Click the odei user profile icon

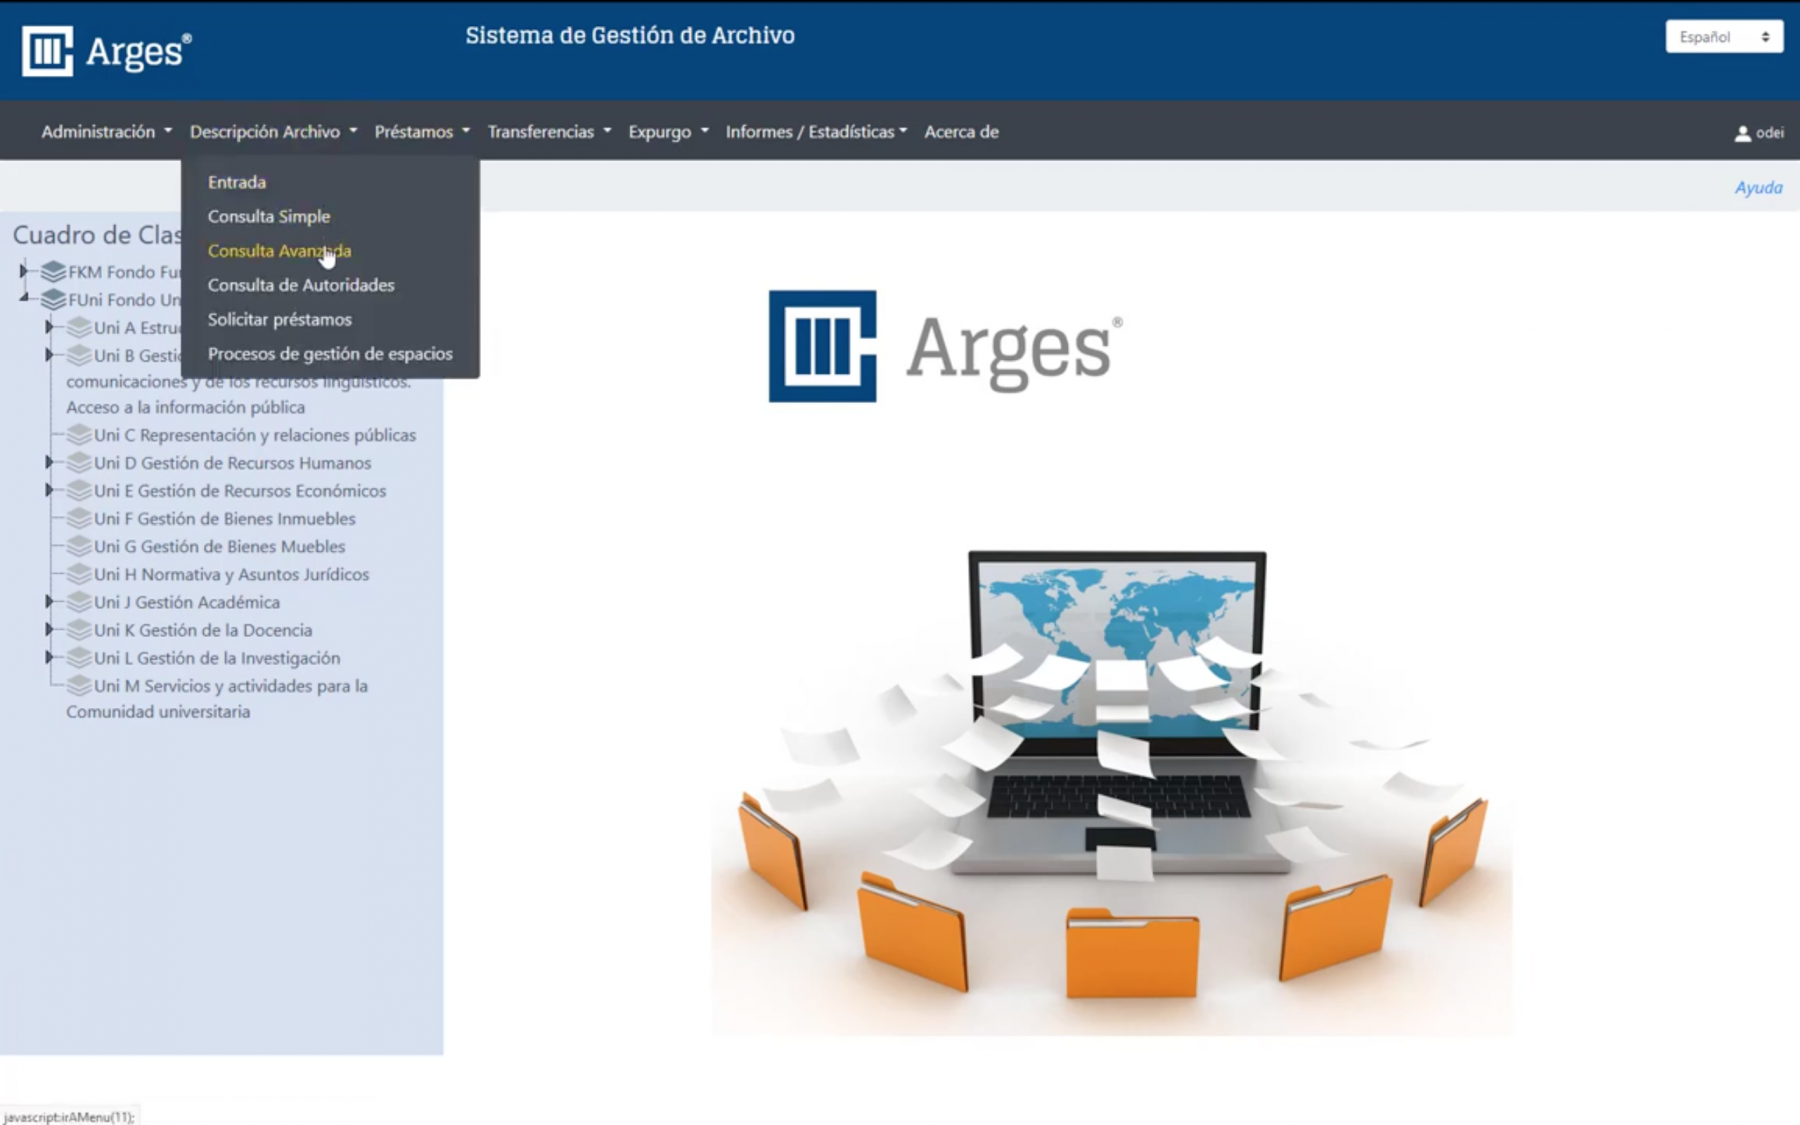click(x=1742, y=133)
